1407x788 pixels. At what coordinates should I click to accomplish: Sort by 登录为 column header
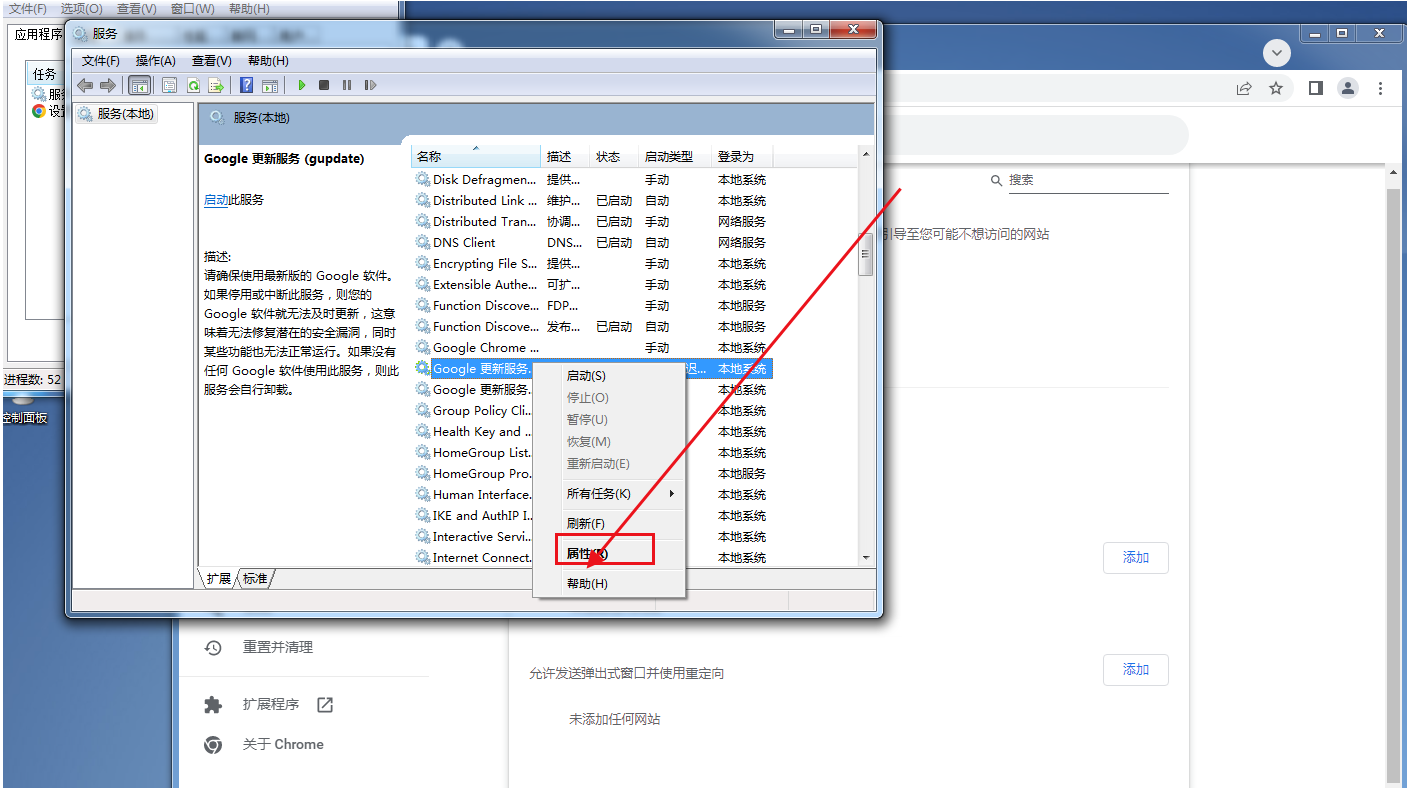[742, 157]
